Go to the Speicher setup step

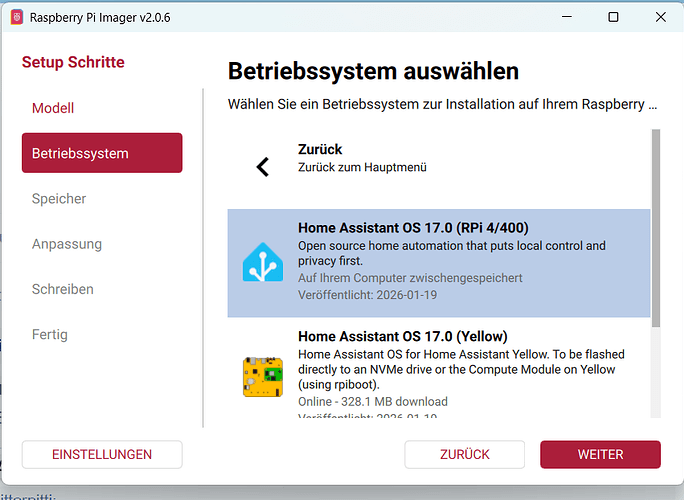click(102, 199)
